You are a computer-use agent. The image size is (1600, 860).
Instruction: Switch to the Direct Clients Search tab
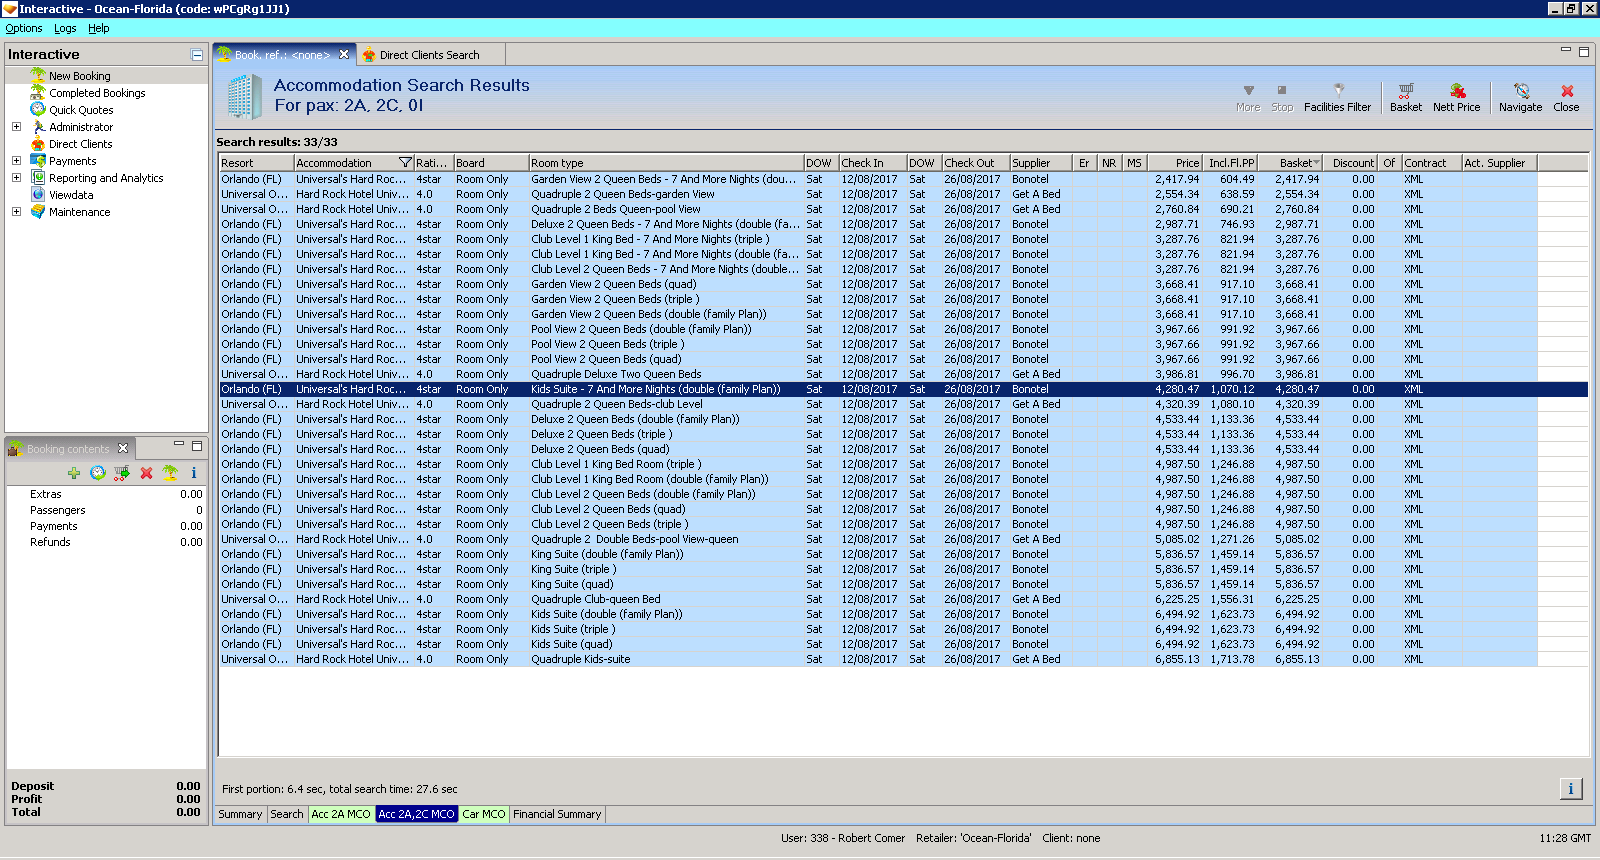(429, 55)
